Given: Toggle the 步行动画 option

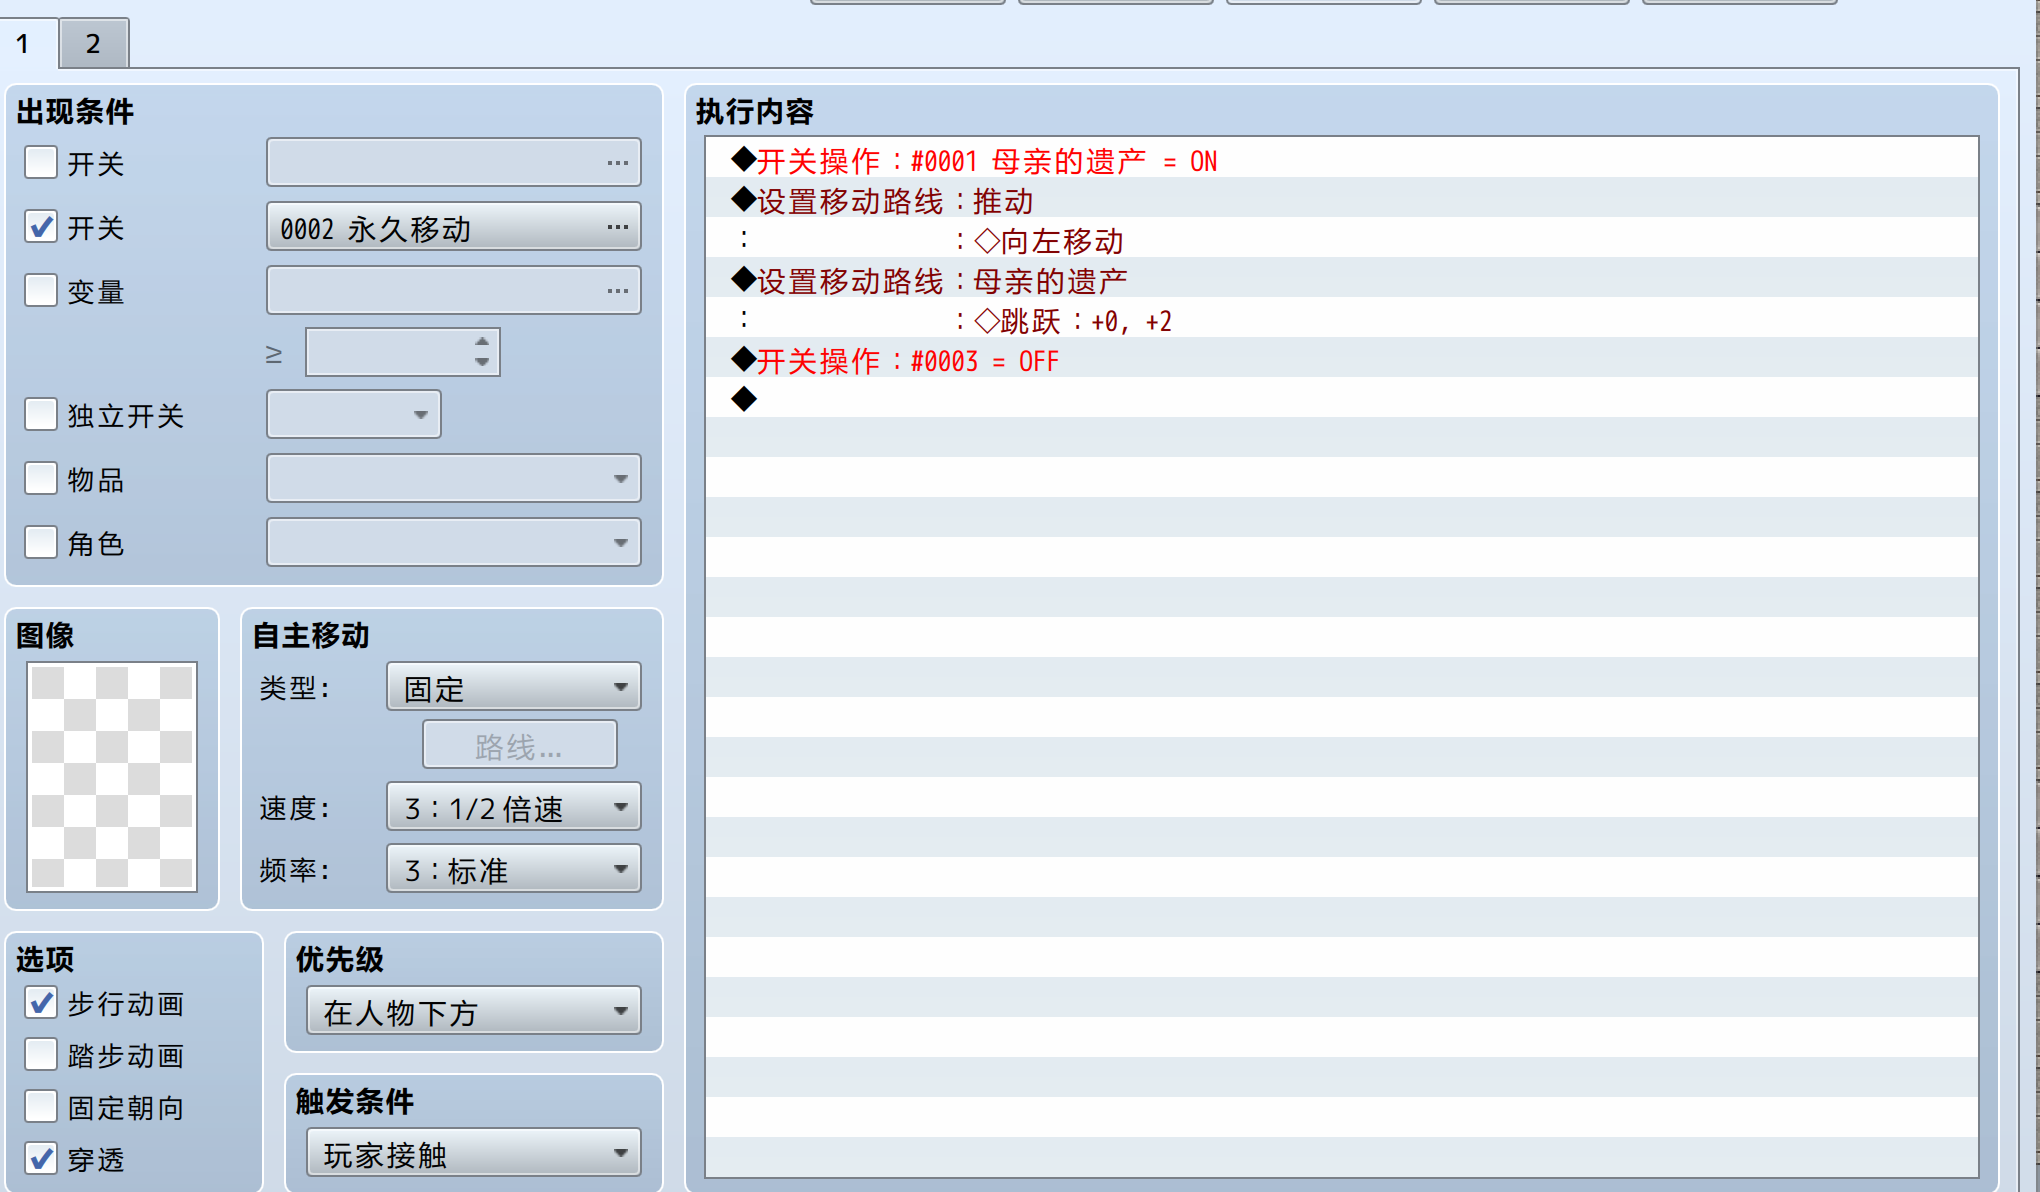Looking at the screenshot, I should (41, 1002).
